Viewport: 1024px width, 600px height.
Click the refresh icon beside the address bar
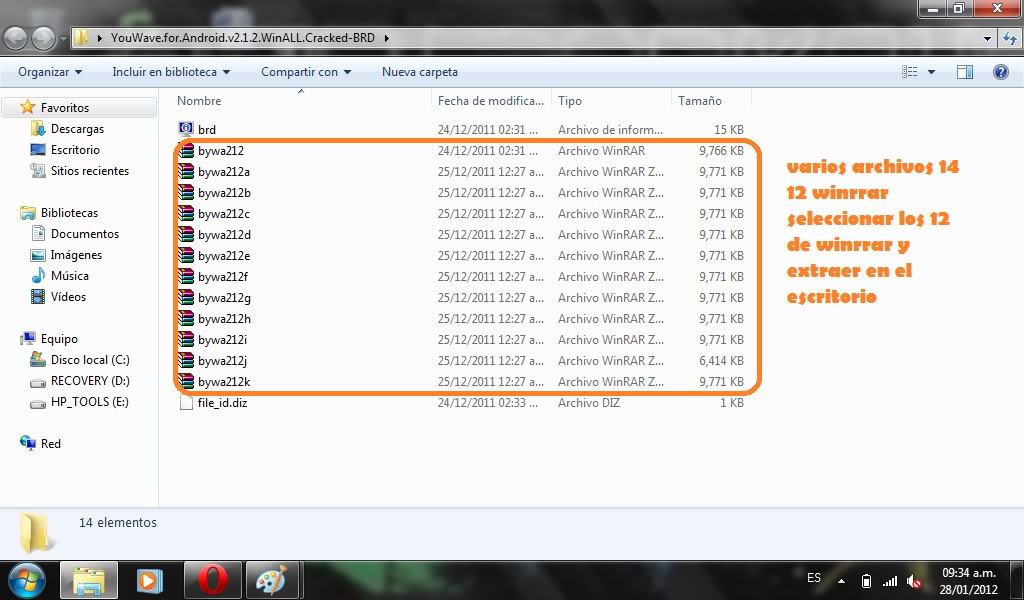[1010, 39]
